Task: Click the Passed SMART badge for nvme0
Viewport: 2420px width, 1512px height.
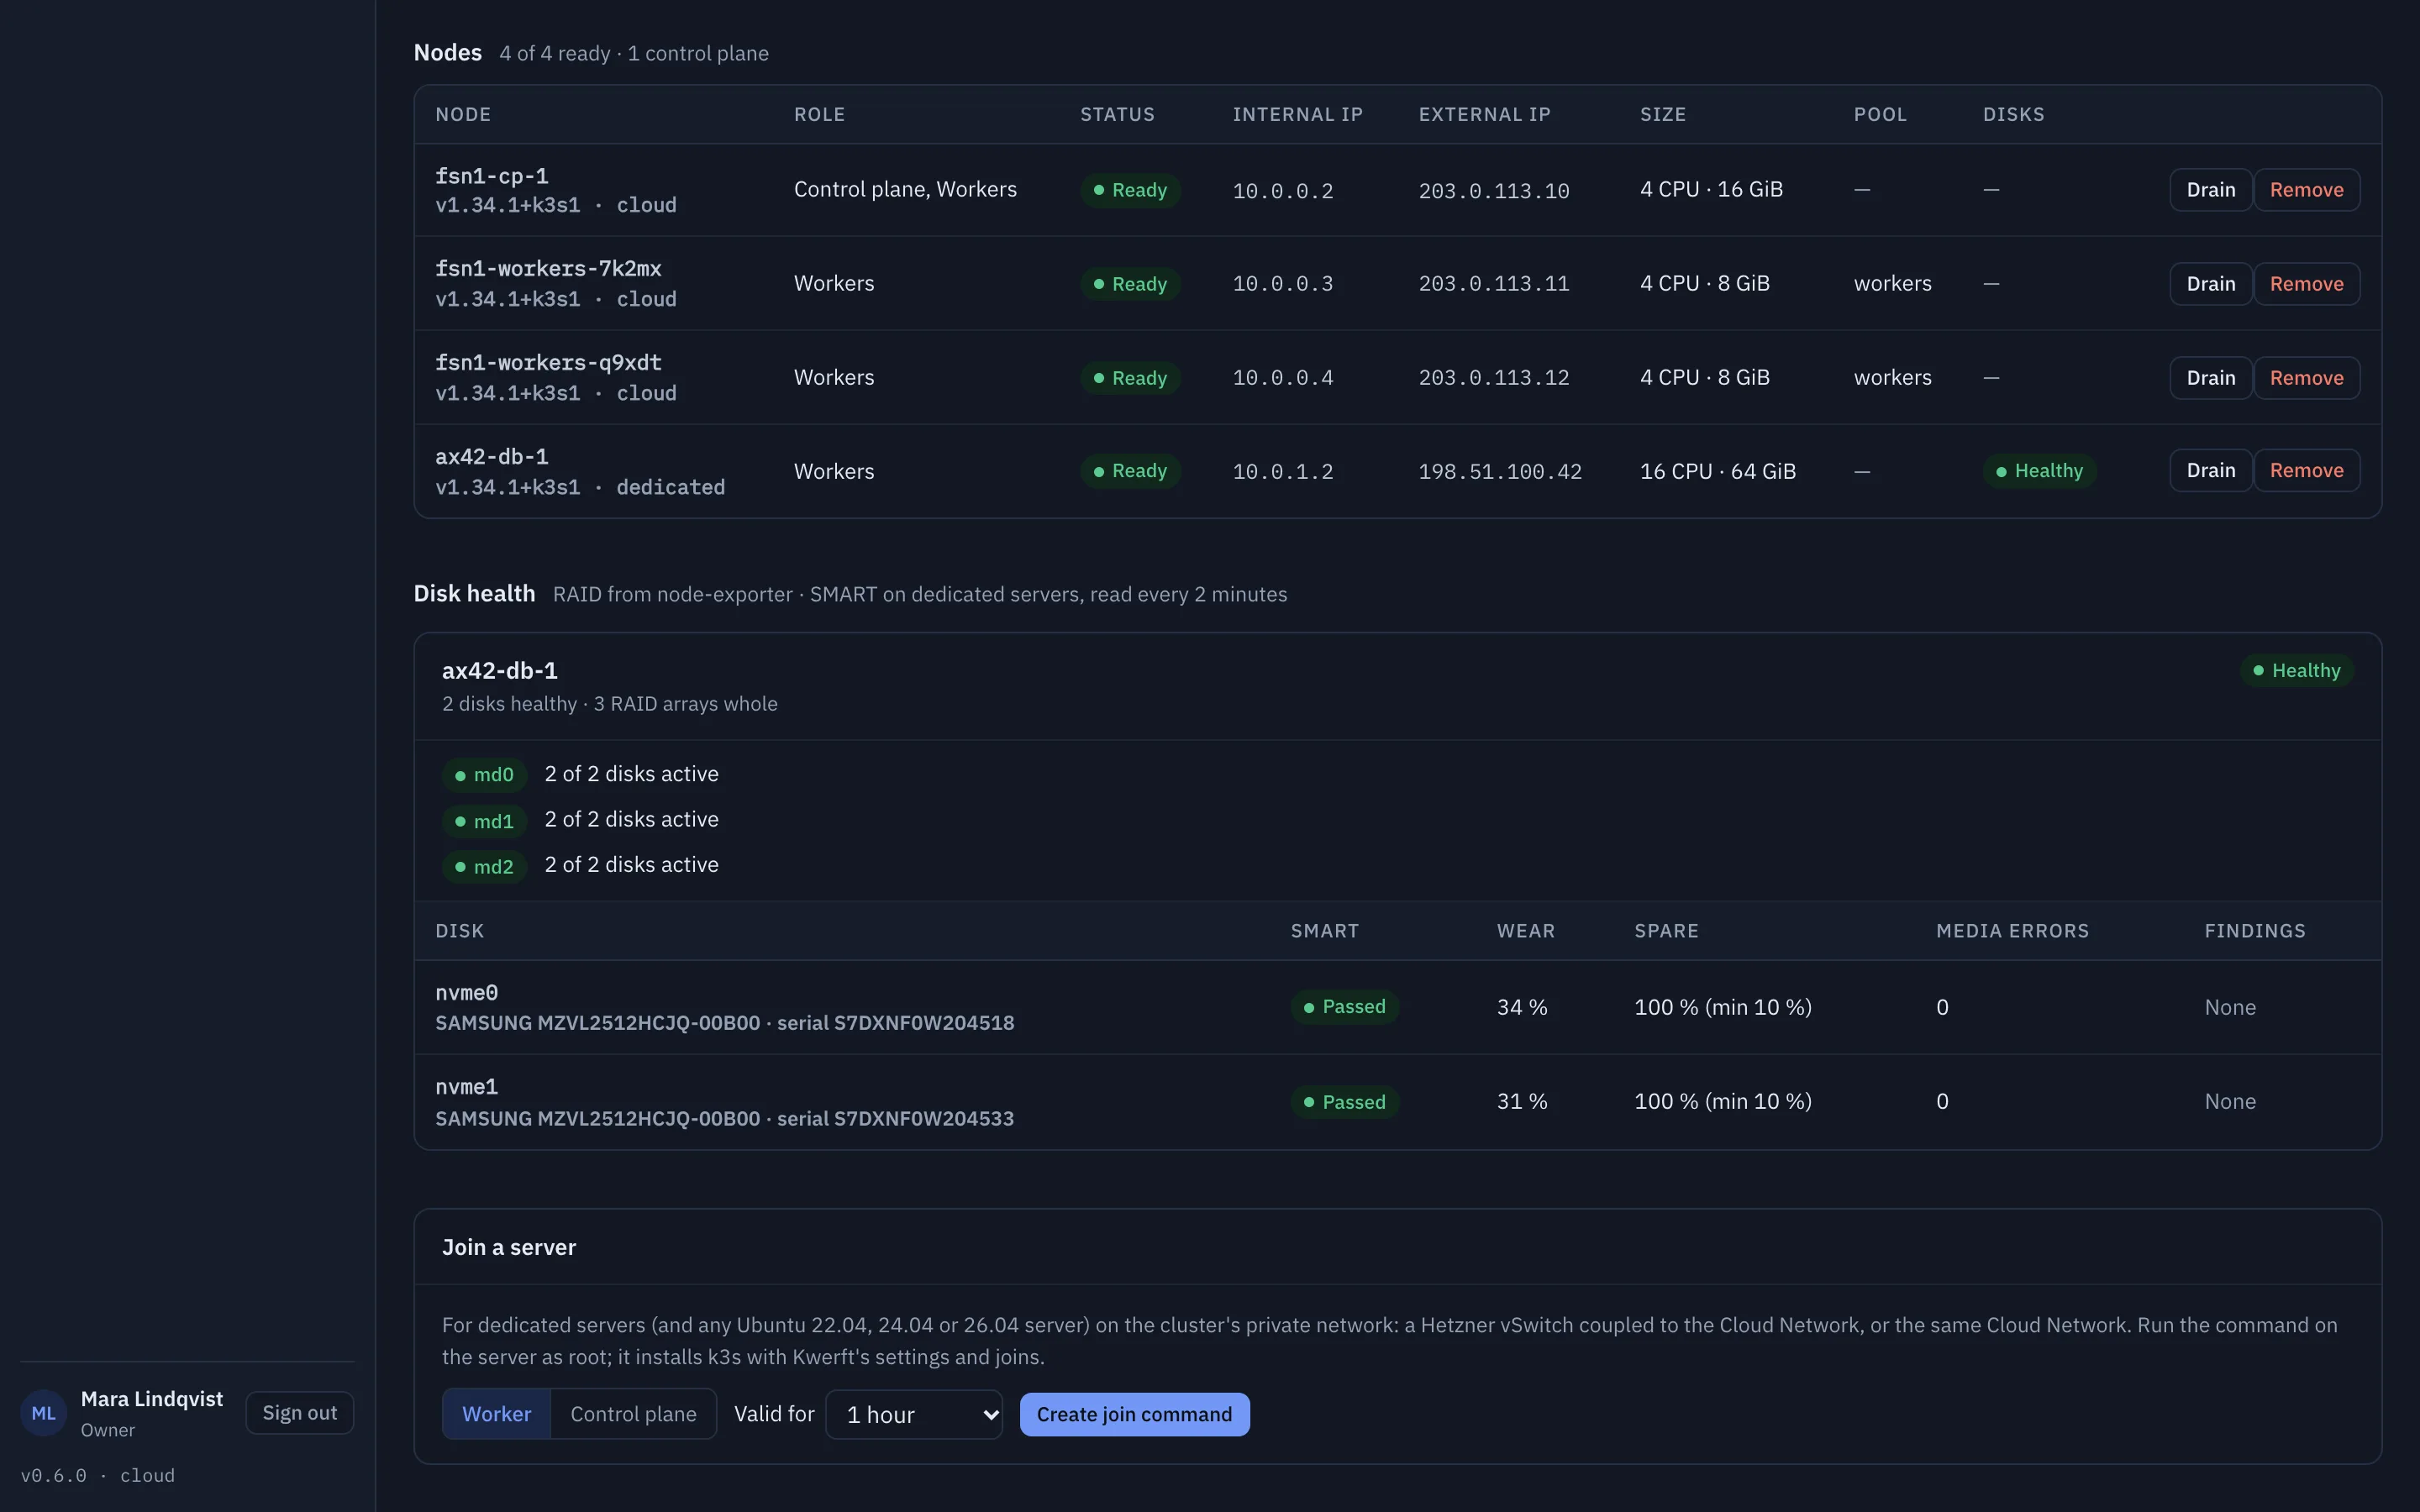Action: pyautogui.click(x=1344, y=1007)
